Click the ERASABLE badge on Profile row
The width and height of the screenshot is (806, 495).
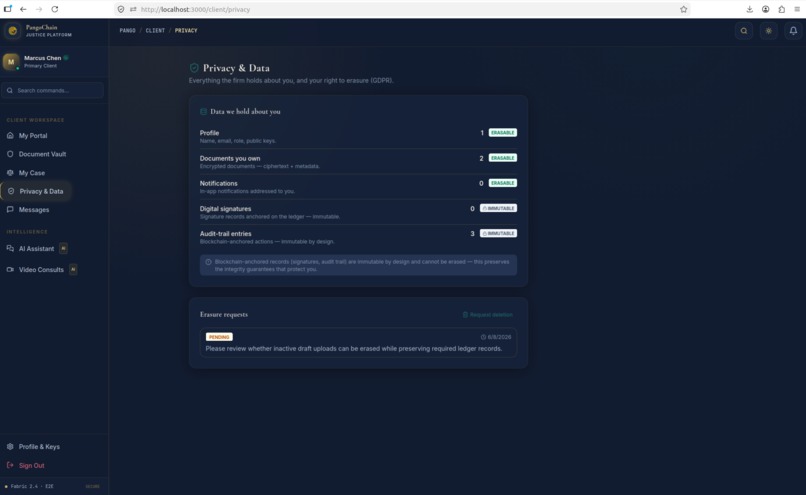click(x=502, y=133)
